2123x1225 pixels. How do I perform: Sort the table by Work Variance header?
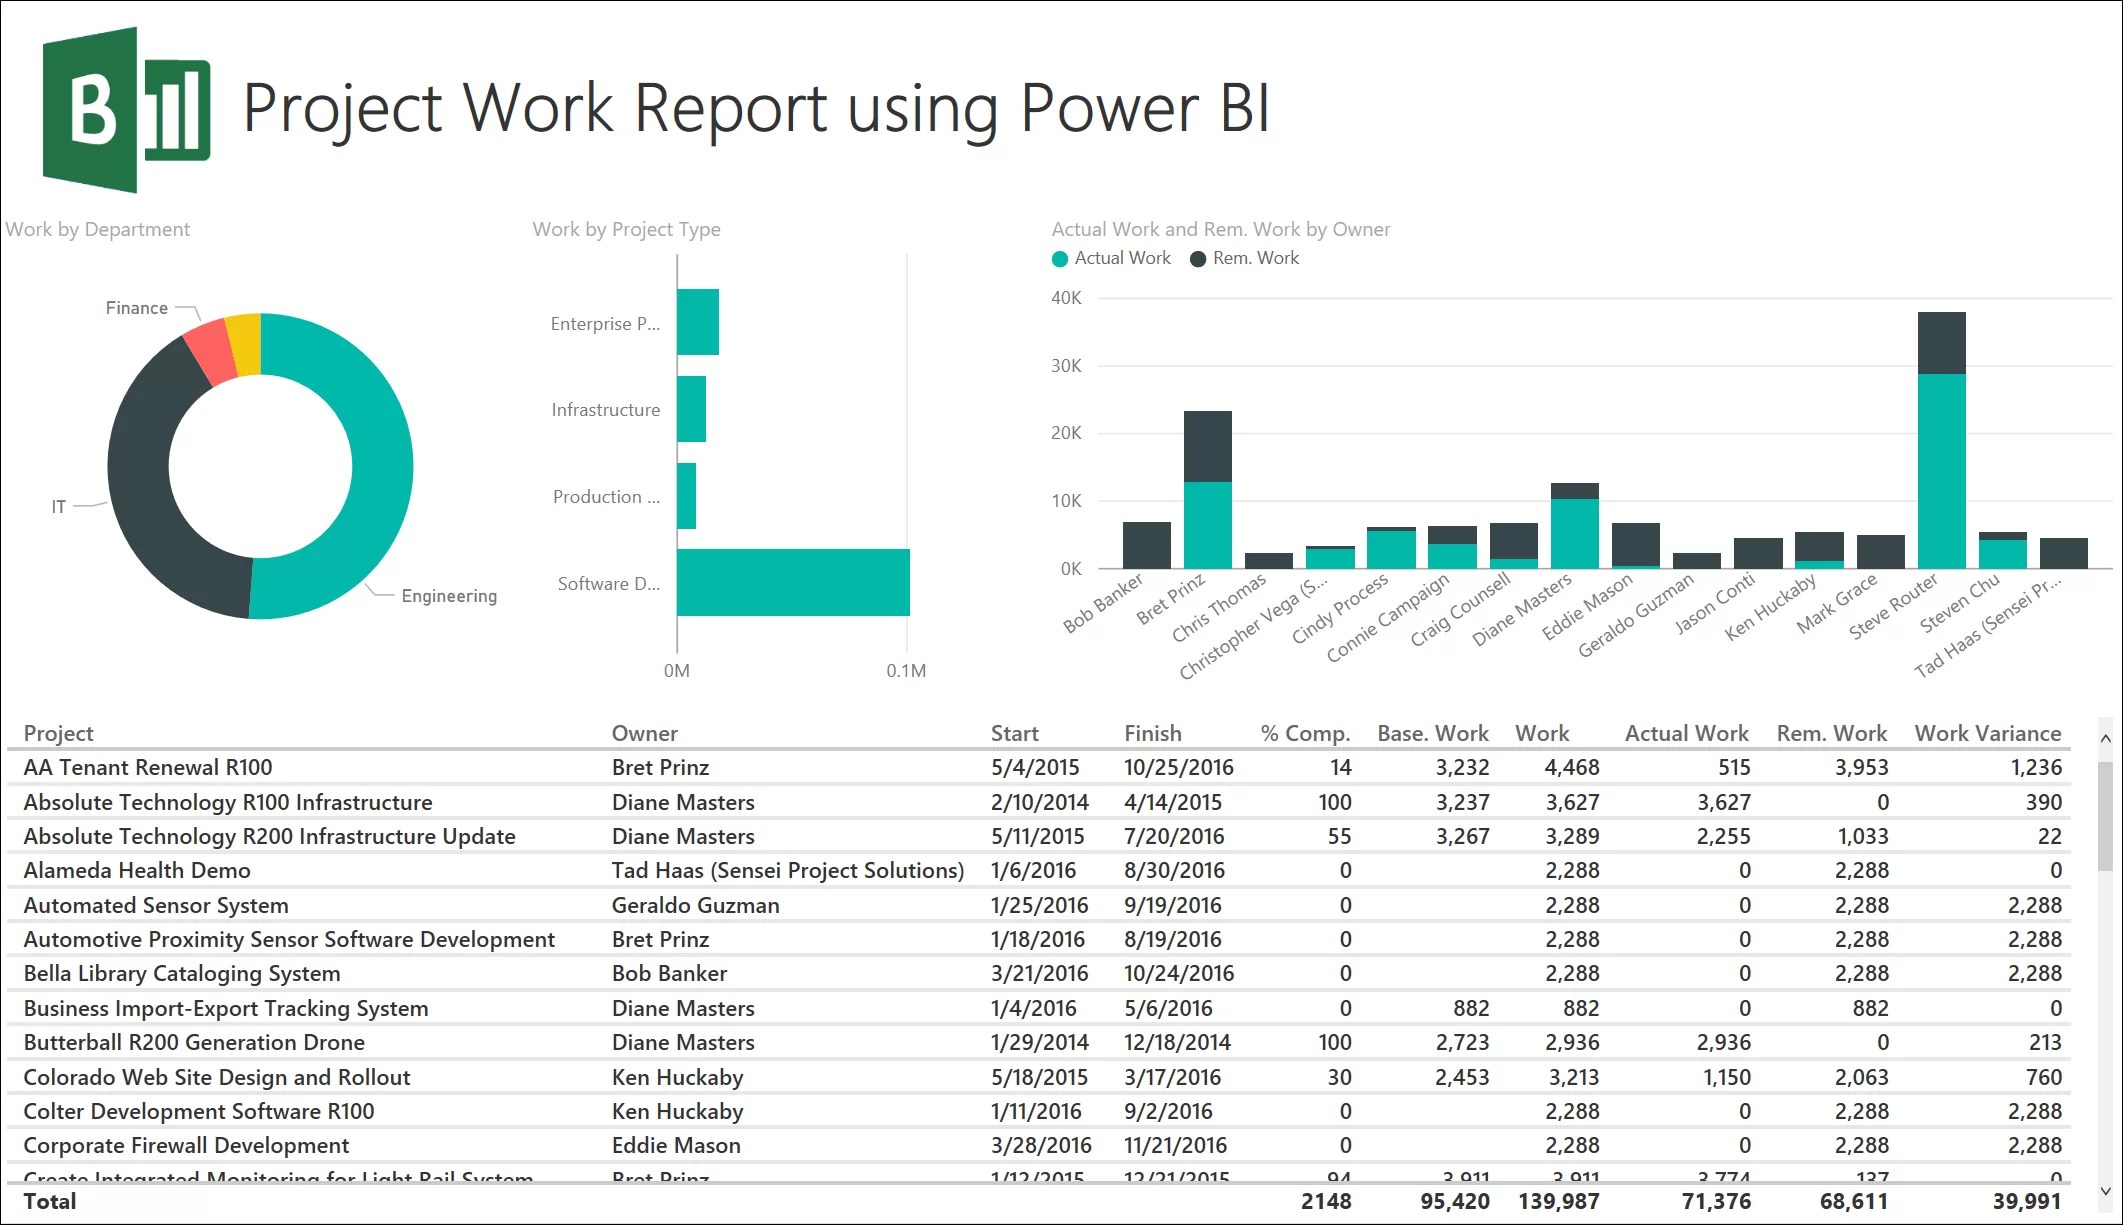(1988, 733)
